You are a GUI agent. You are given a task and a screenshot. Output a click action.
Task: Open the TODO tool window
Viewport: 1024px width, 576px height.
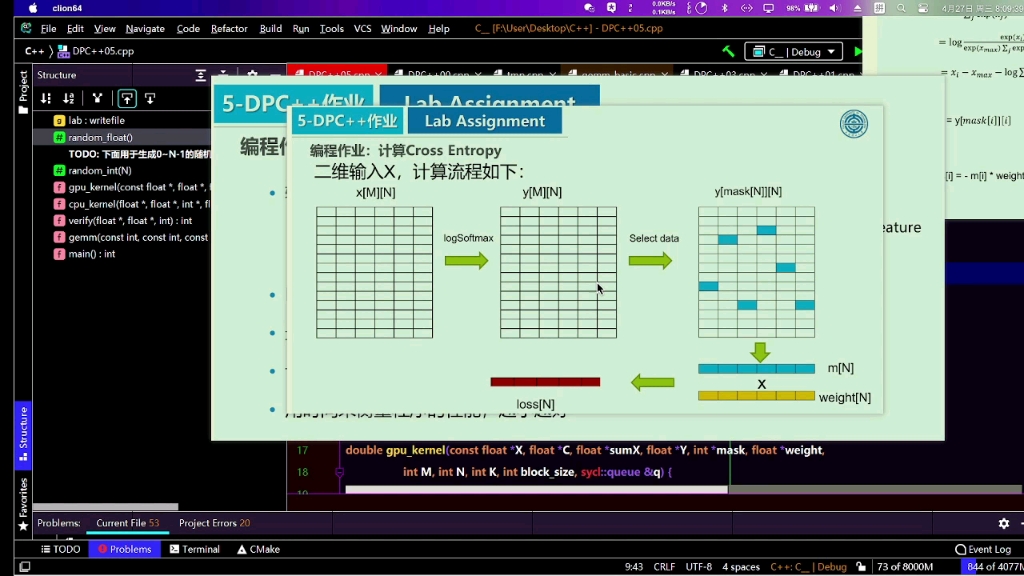click(61, 549)
